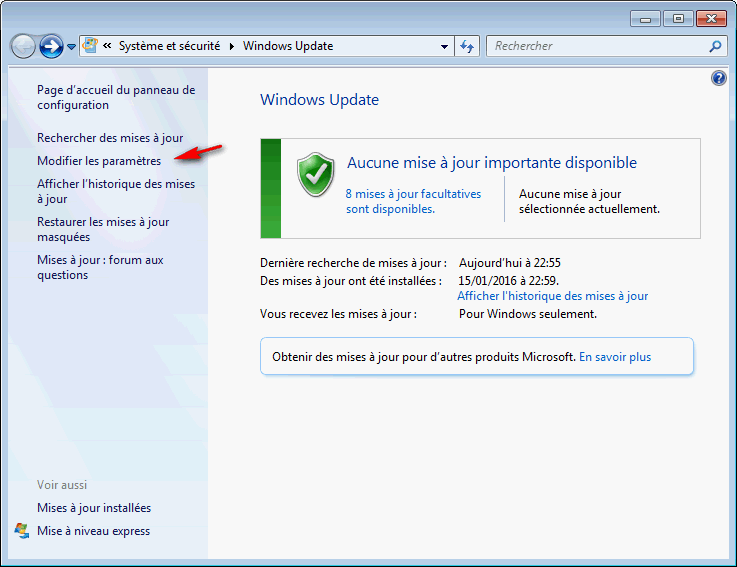
Task: Click 'Aucune mise à jour sélectionnée actuellement.' text
Action: click(x=589, y=201)
